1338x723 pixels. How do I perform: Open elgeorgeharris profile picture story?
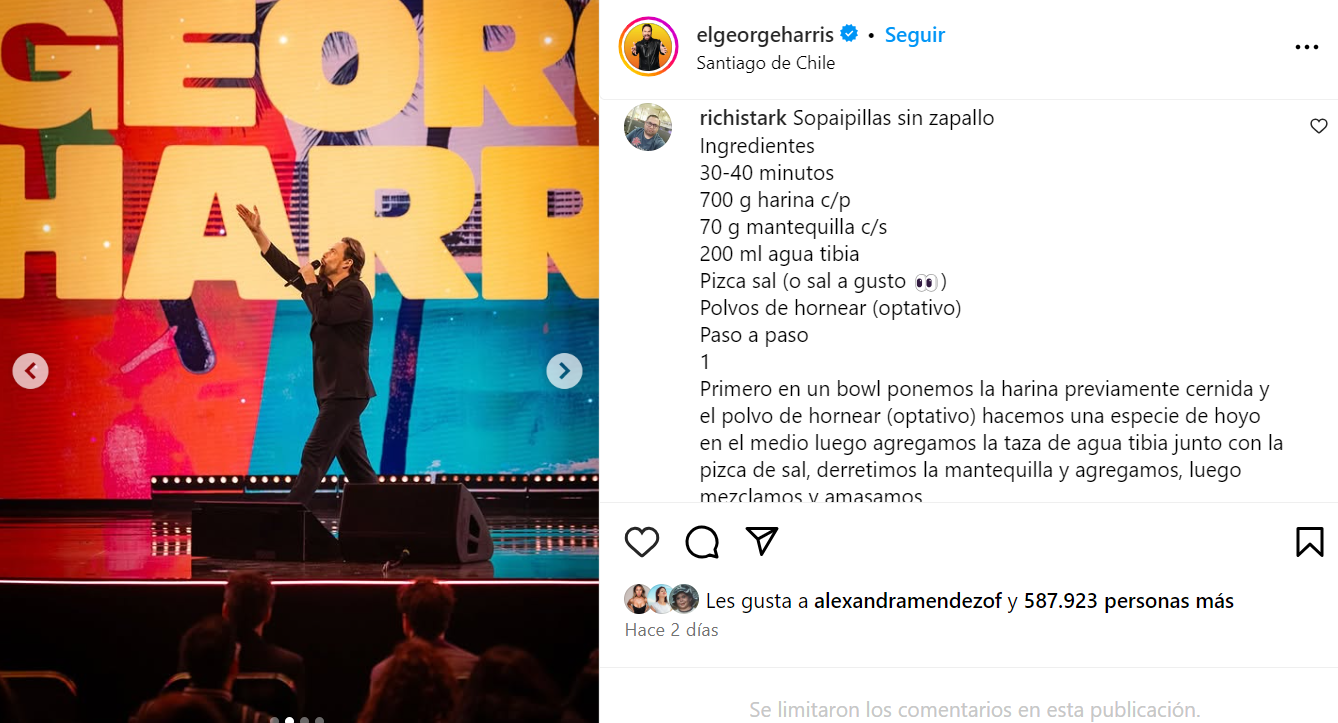649,47
